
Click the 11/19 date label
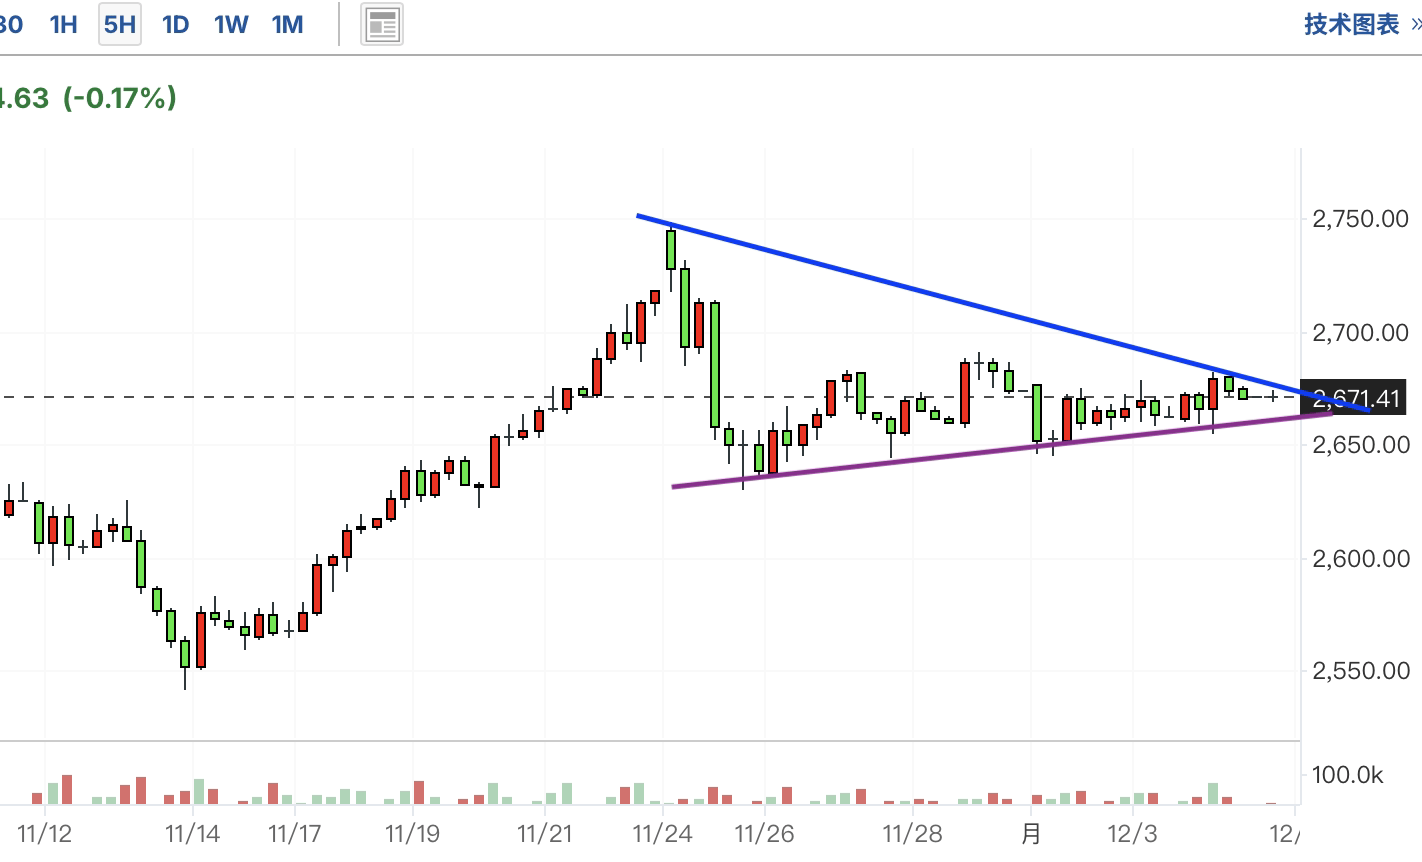click(413, 833)
